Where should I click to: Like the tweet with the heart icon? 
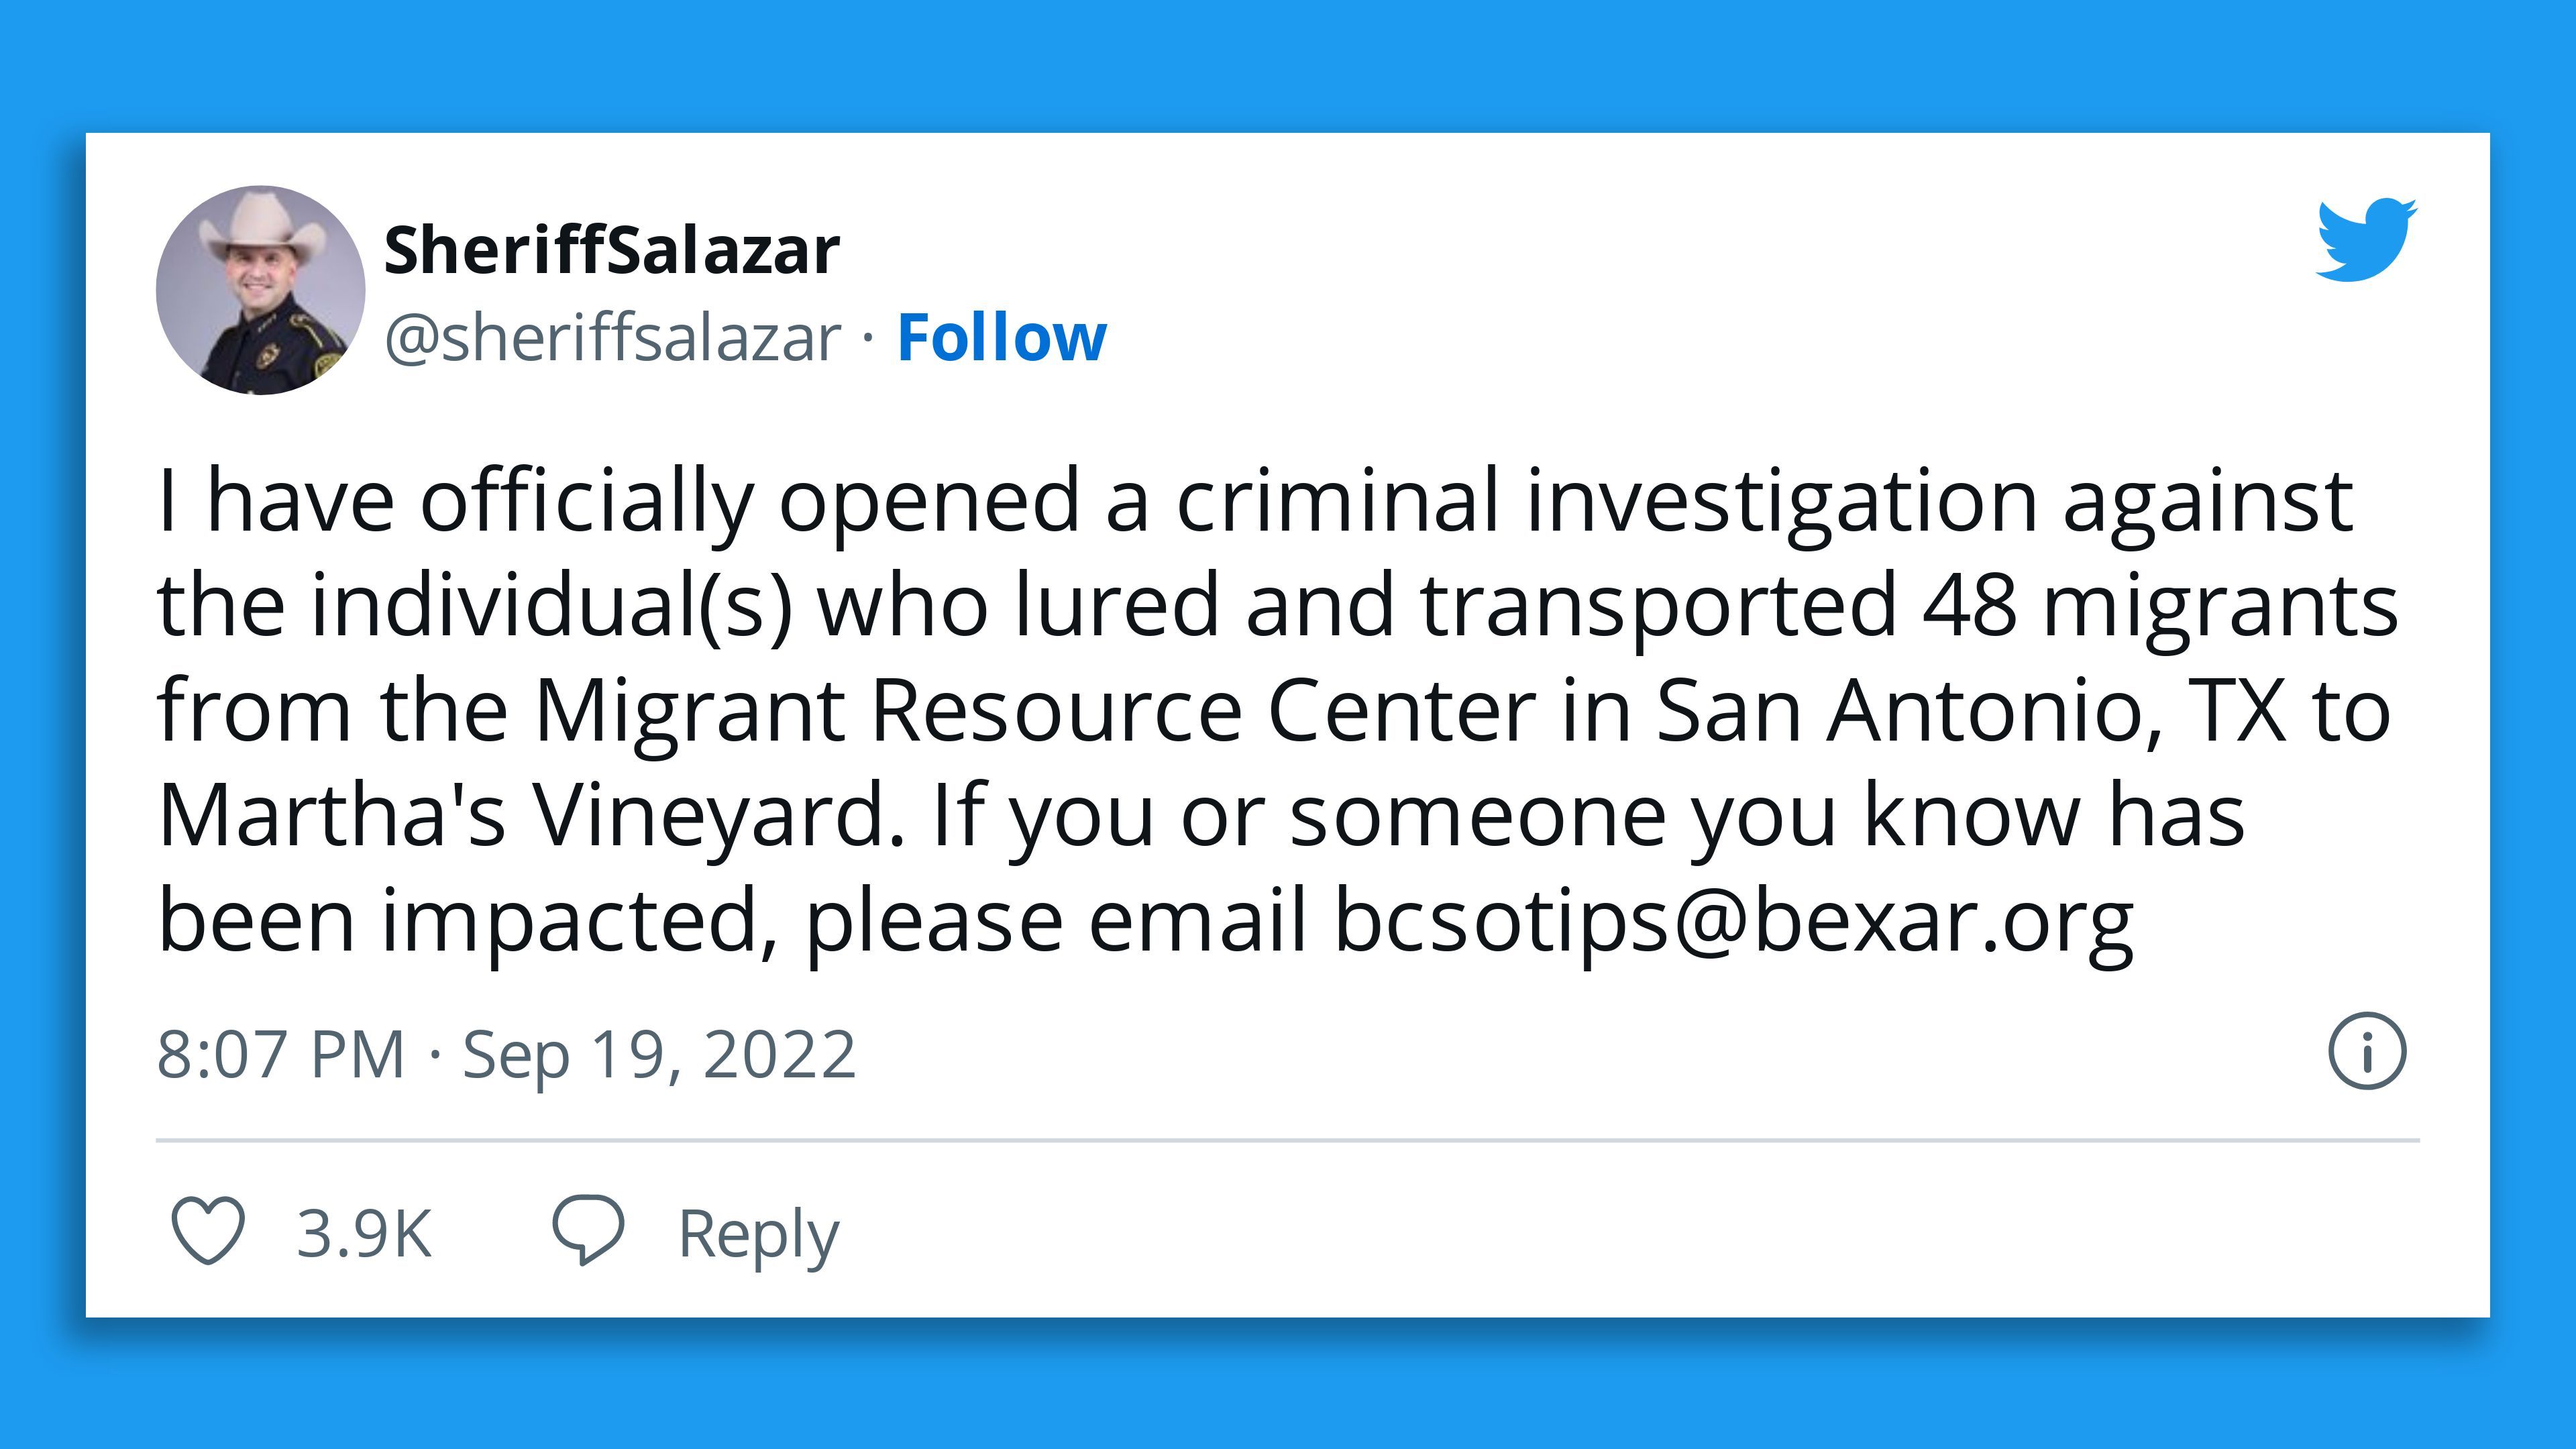click(x=208, y=1230)
